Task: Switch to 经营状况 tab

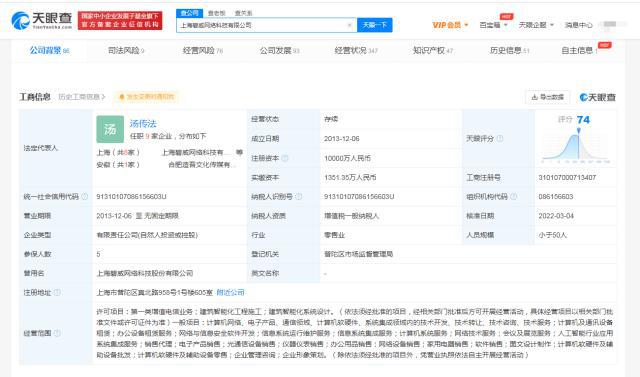Action: [356, 51]
